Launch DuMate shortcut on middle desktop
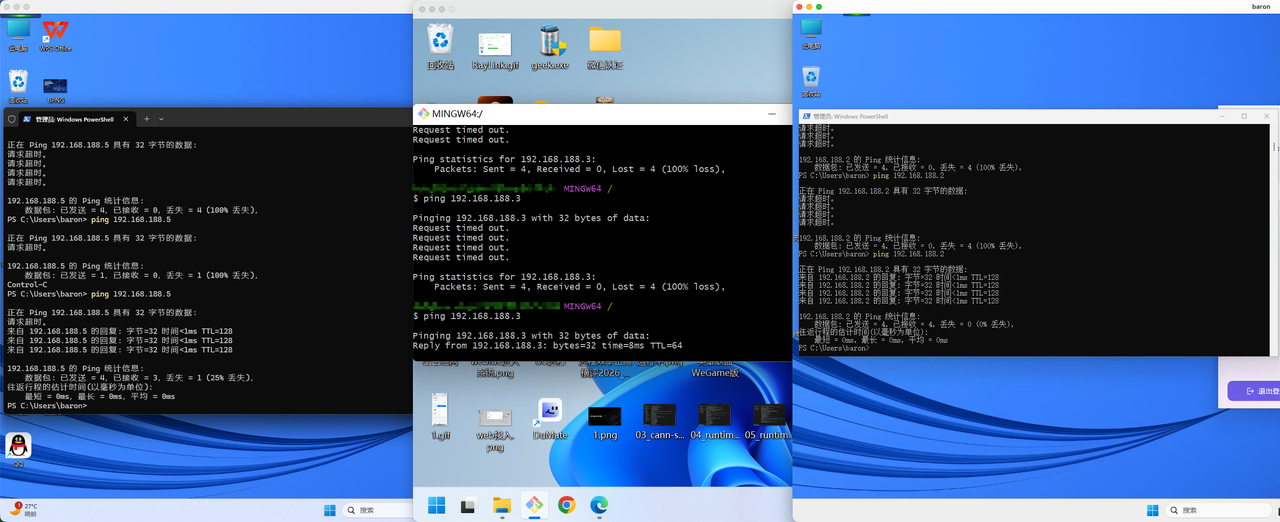 click(550, 420)
